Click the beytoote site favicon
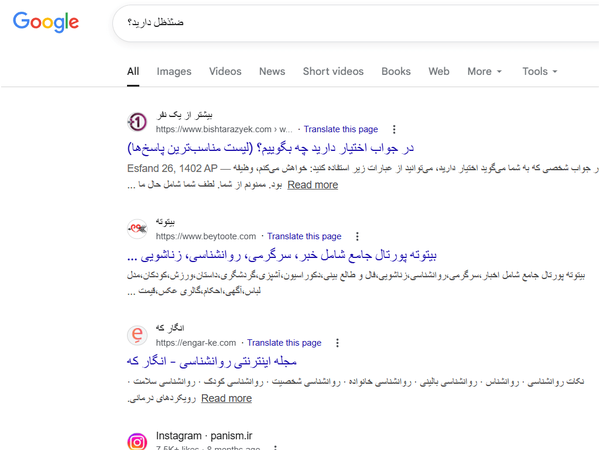Screen dimensions: 600x451 point(137,229)
